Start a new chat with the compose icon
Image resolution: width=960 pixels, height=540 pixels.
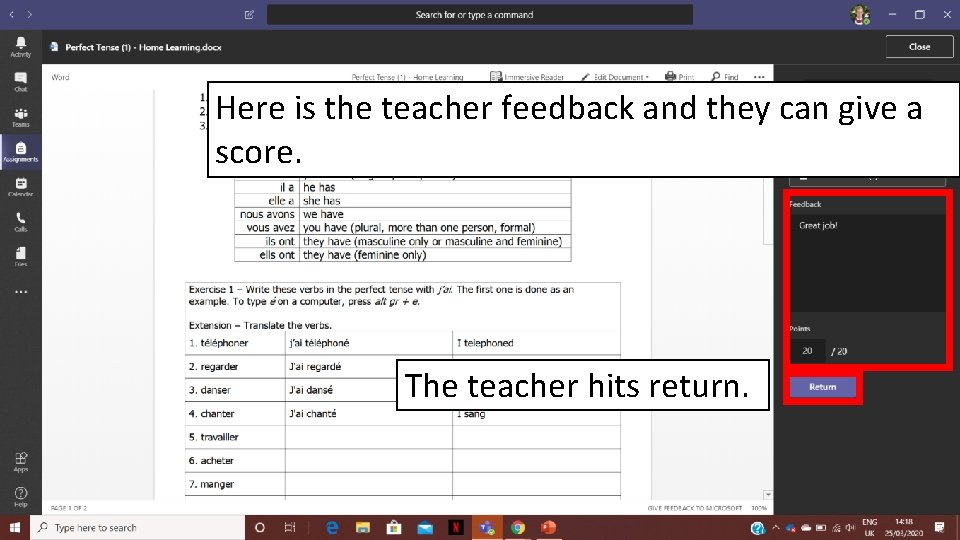click(x=249, y=15)
